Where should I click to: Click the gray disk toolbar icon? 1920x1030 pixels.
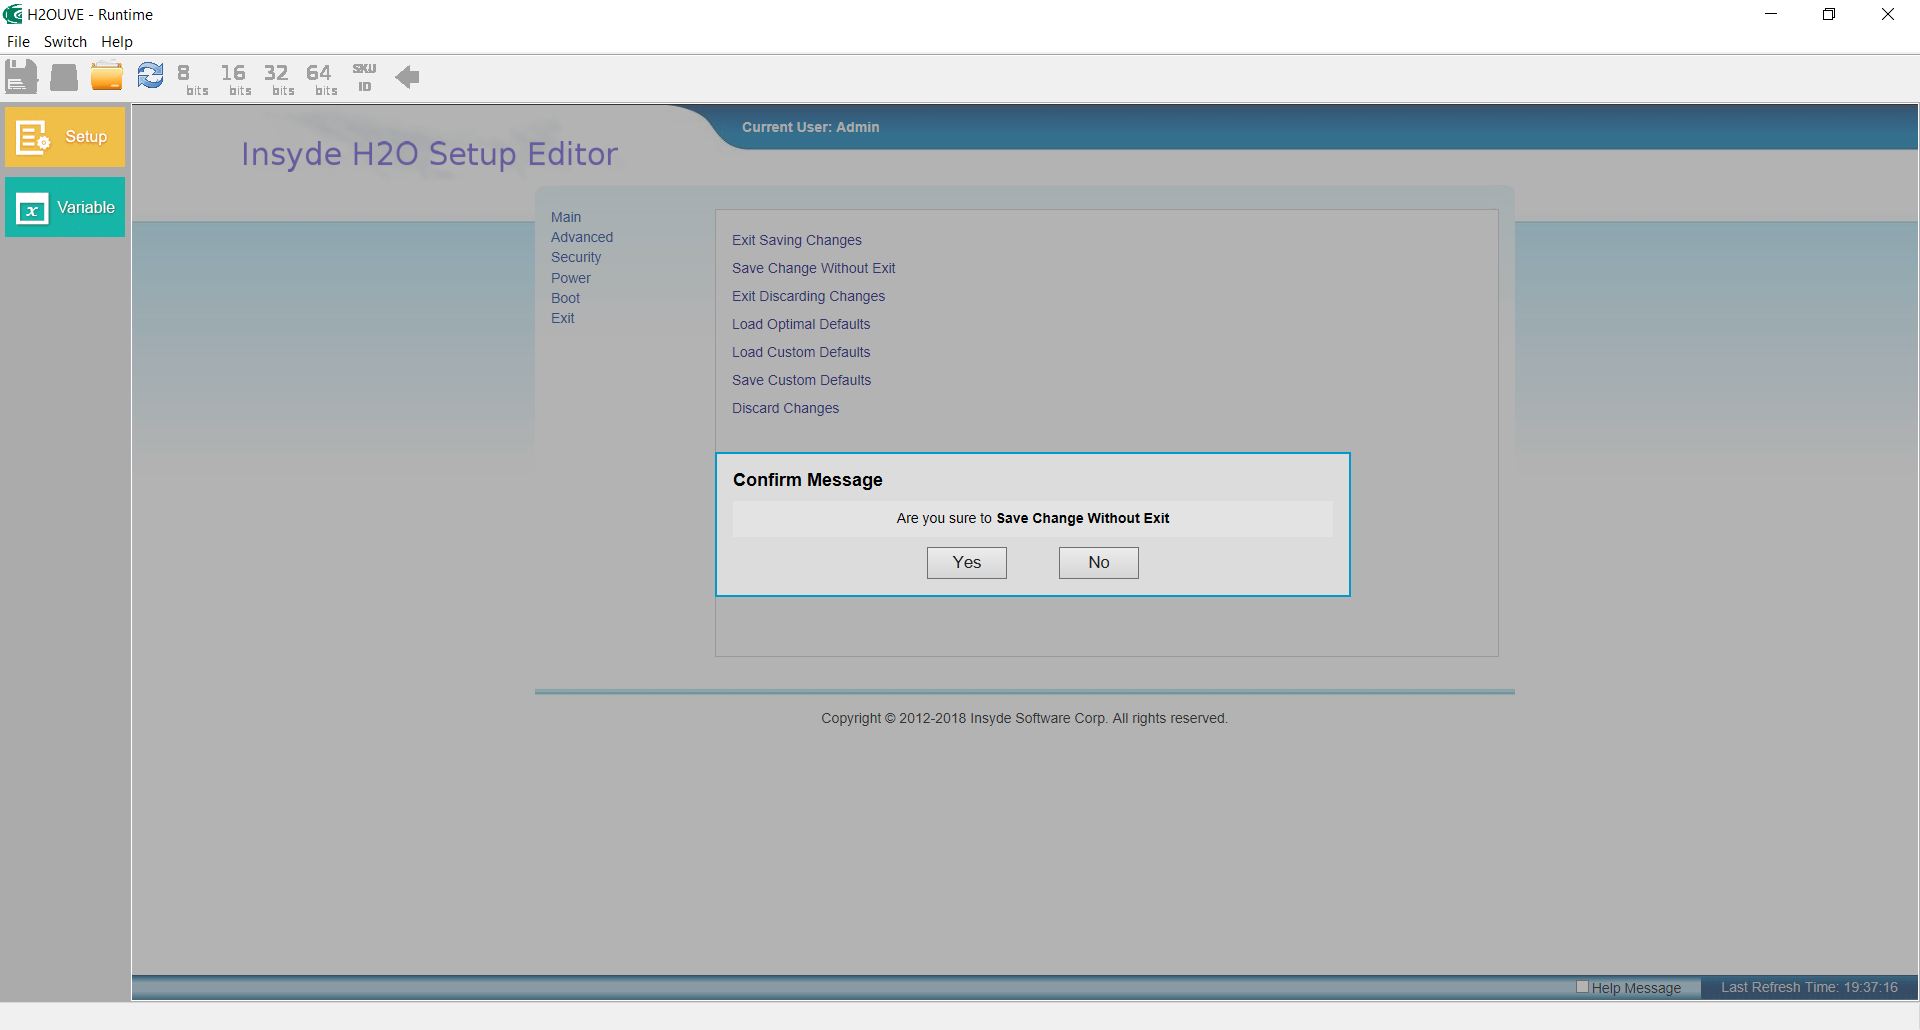tap(64, 77)
